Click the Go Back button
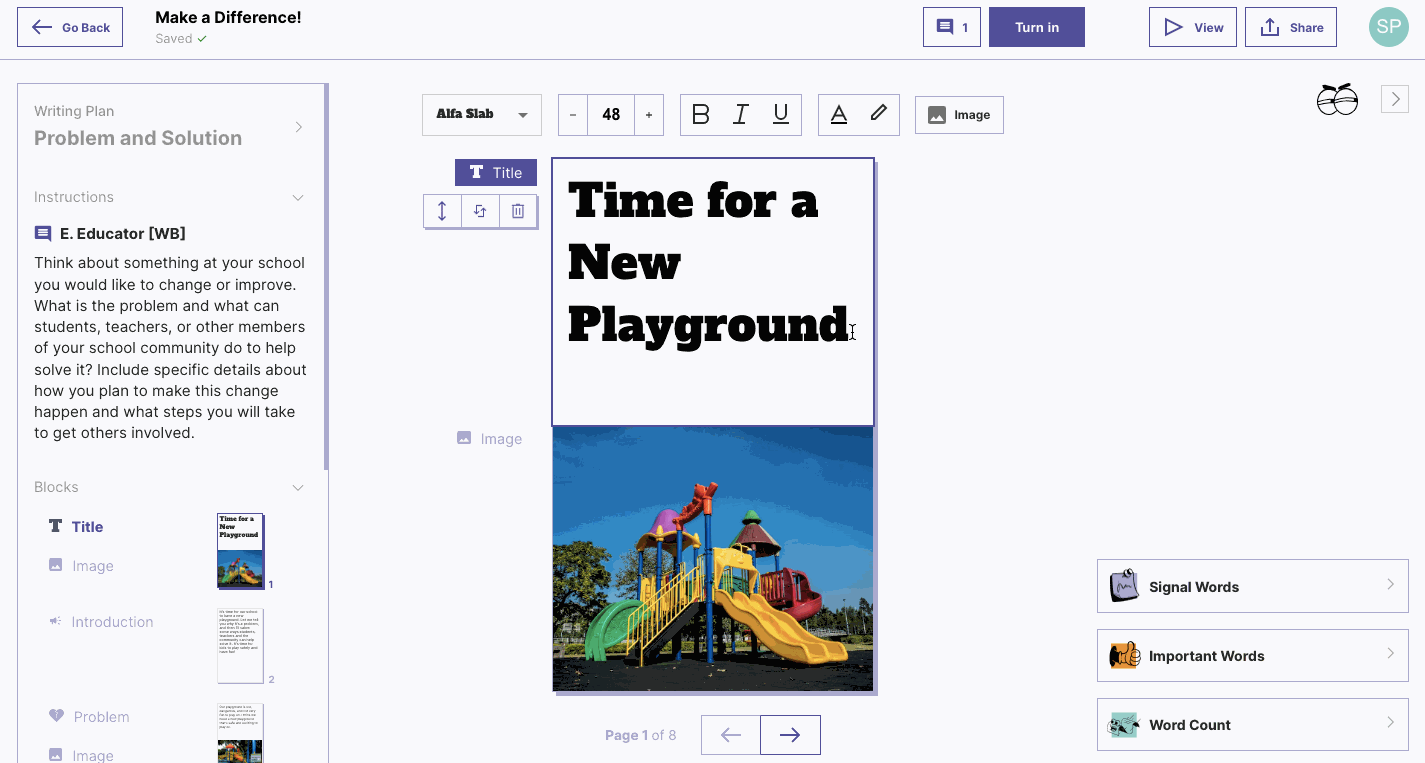The image size is (1425, 763). click(x=70, y=28)
